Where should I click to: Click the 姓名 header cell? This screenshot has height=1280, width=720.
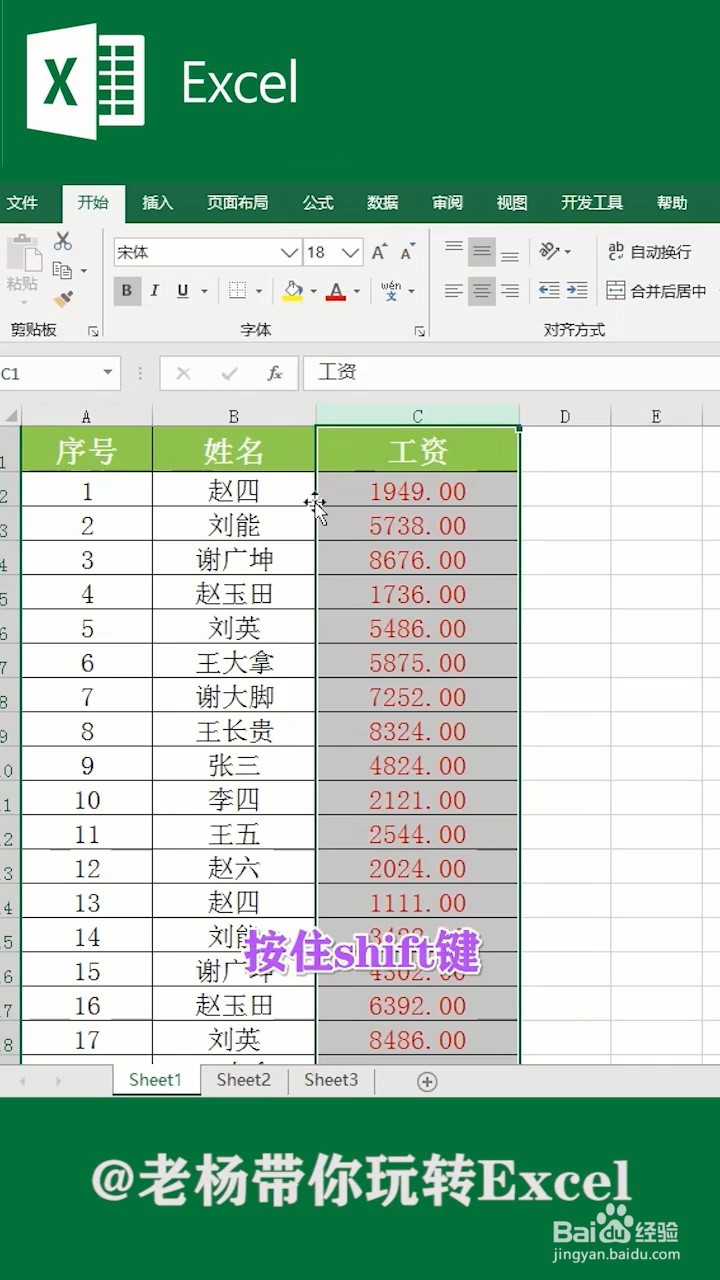click(x=234, y=451)
